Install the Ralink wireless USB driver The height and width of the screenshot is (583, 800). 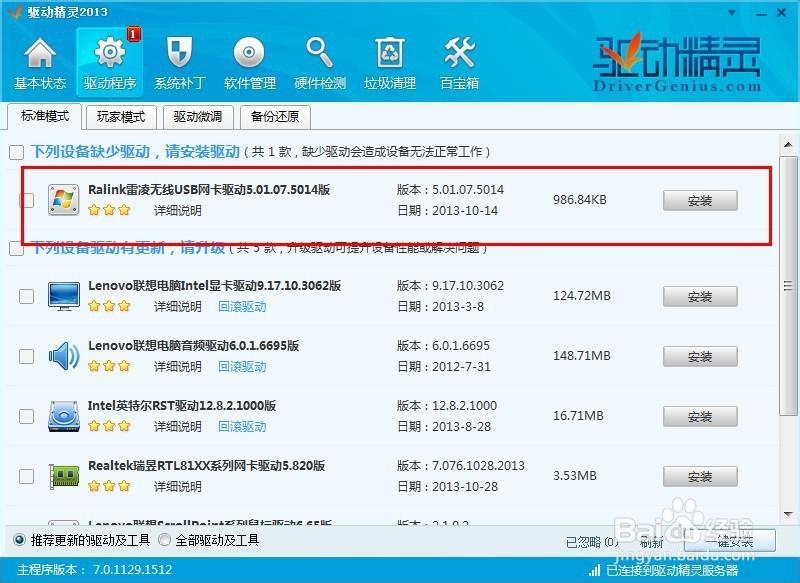(x=700, y=200)
